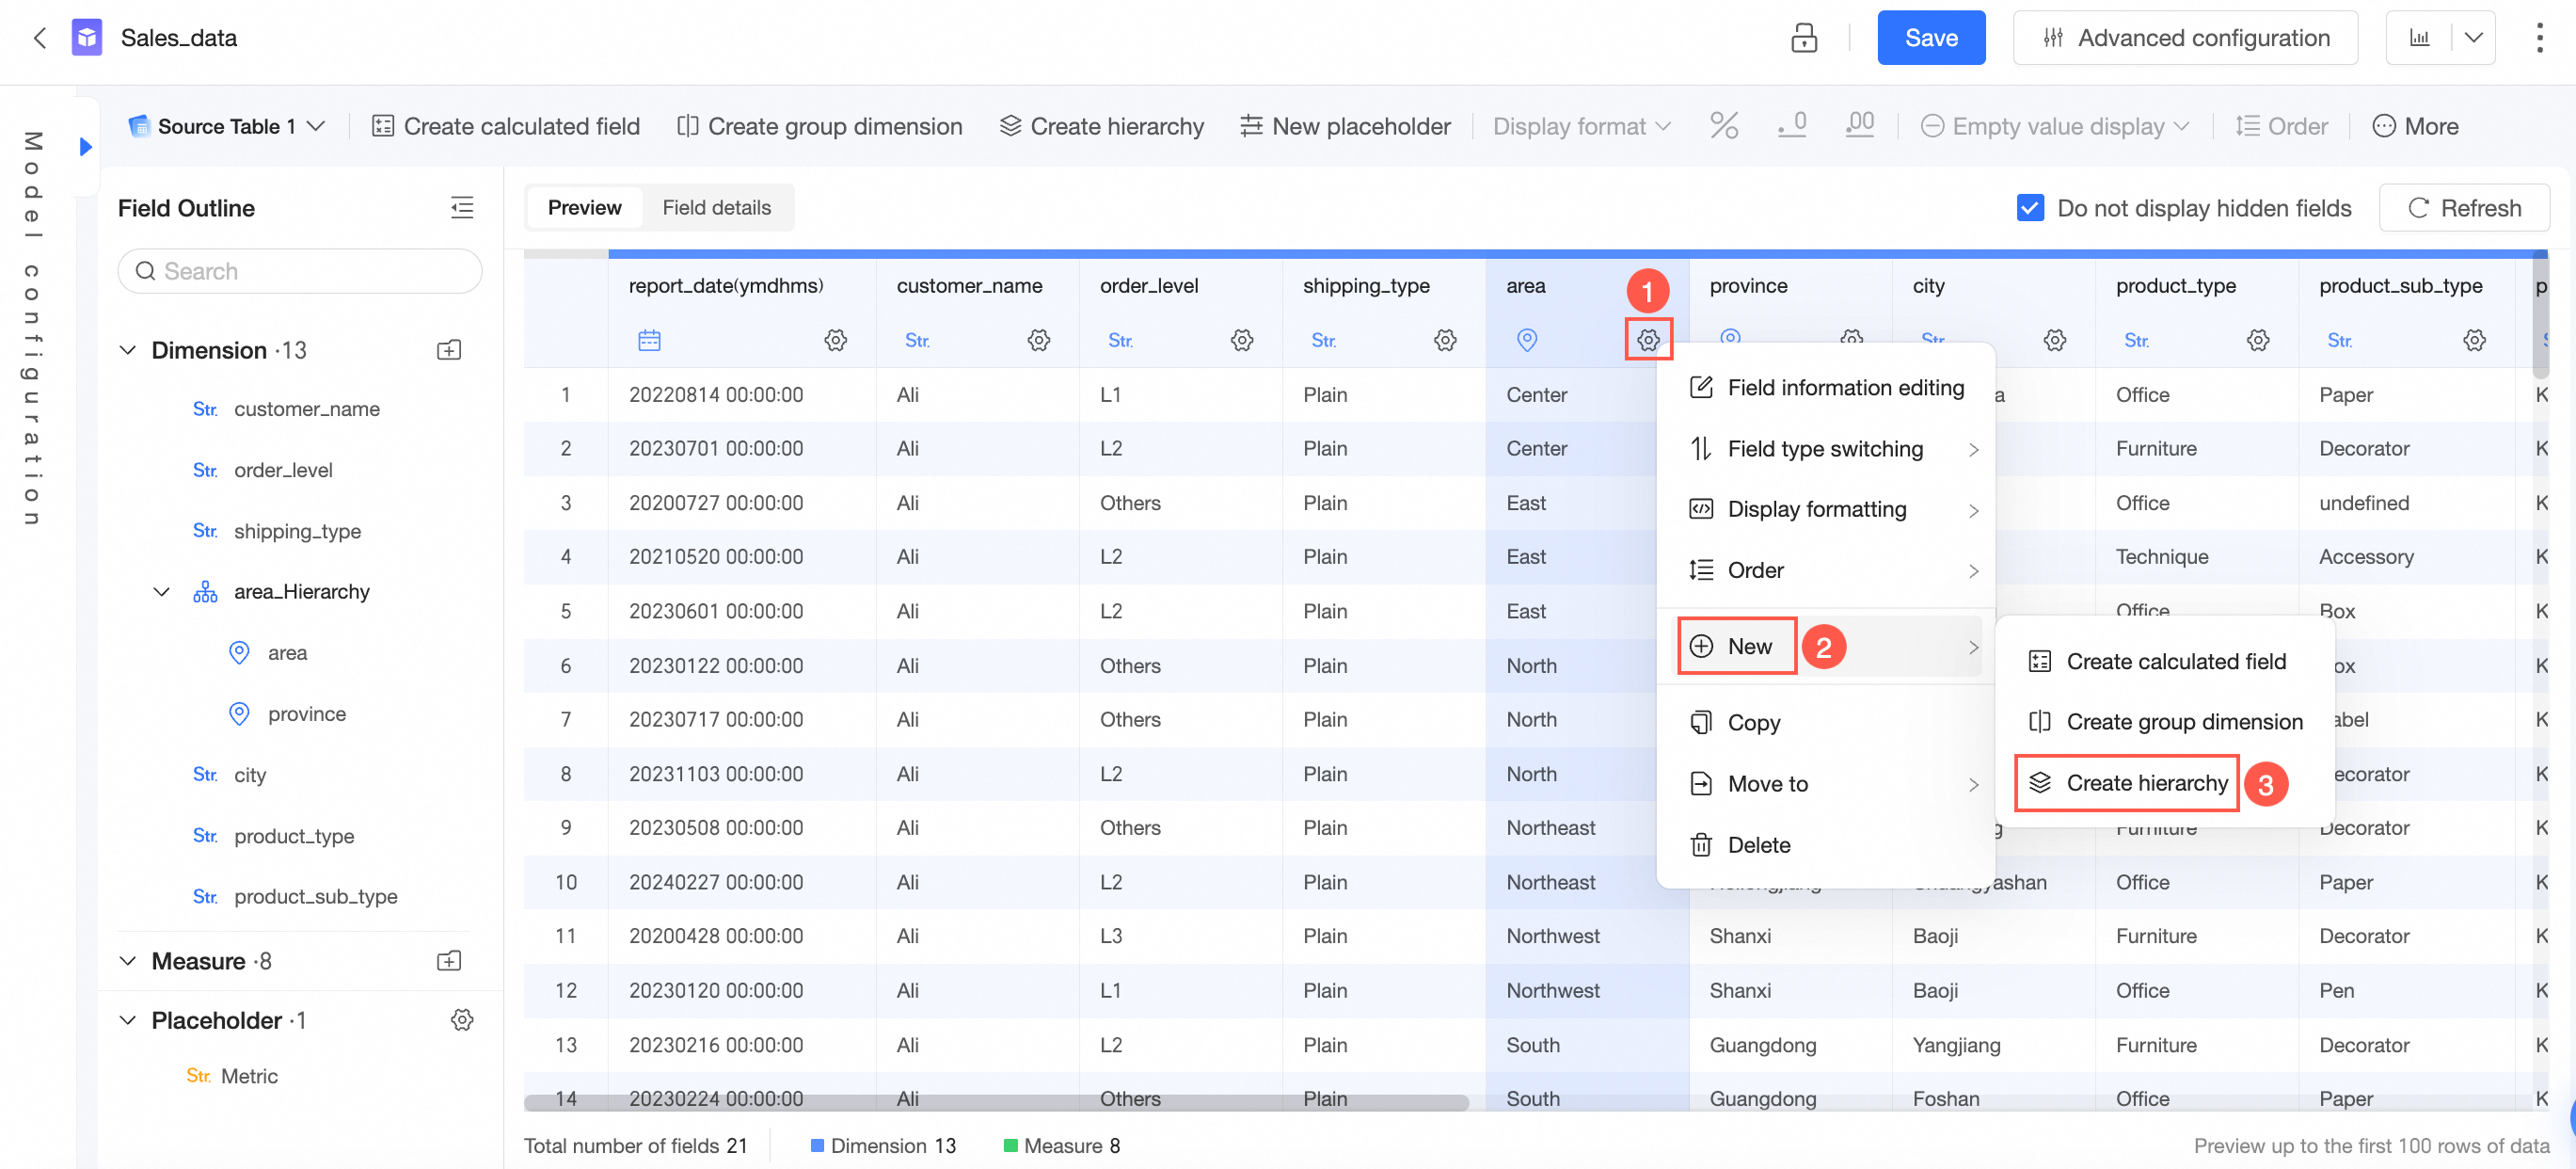Click New placeholder in toolbar

(x=1344, y=126)
